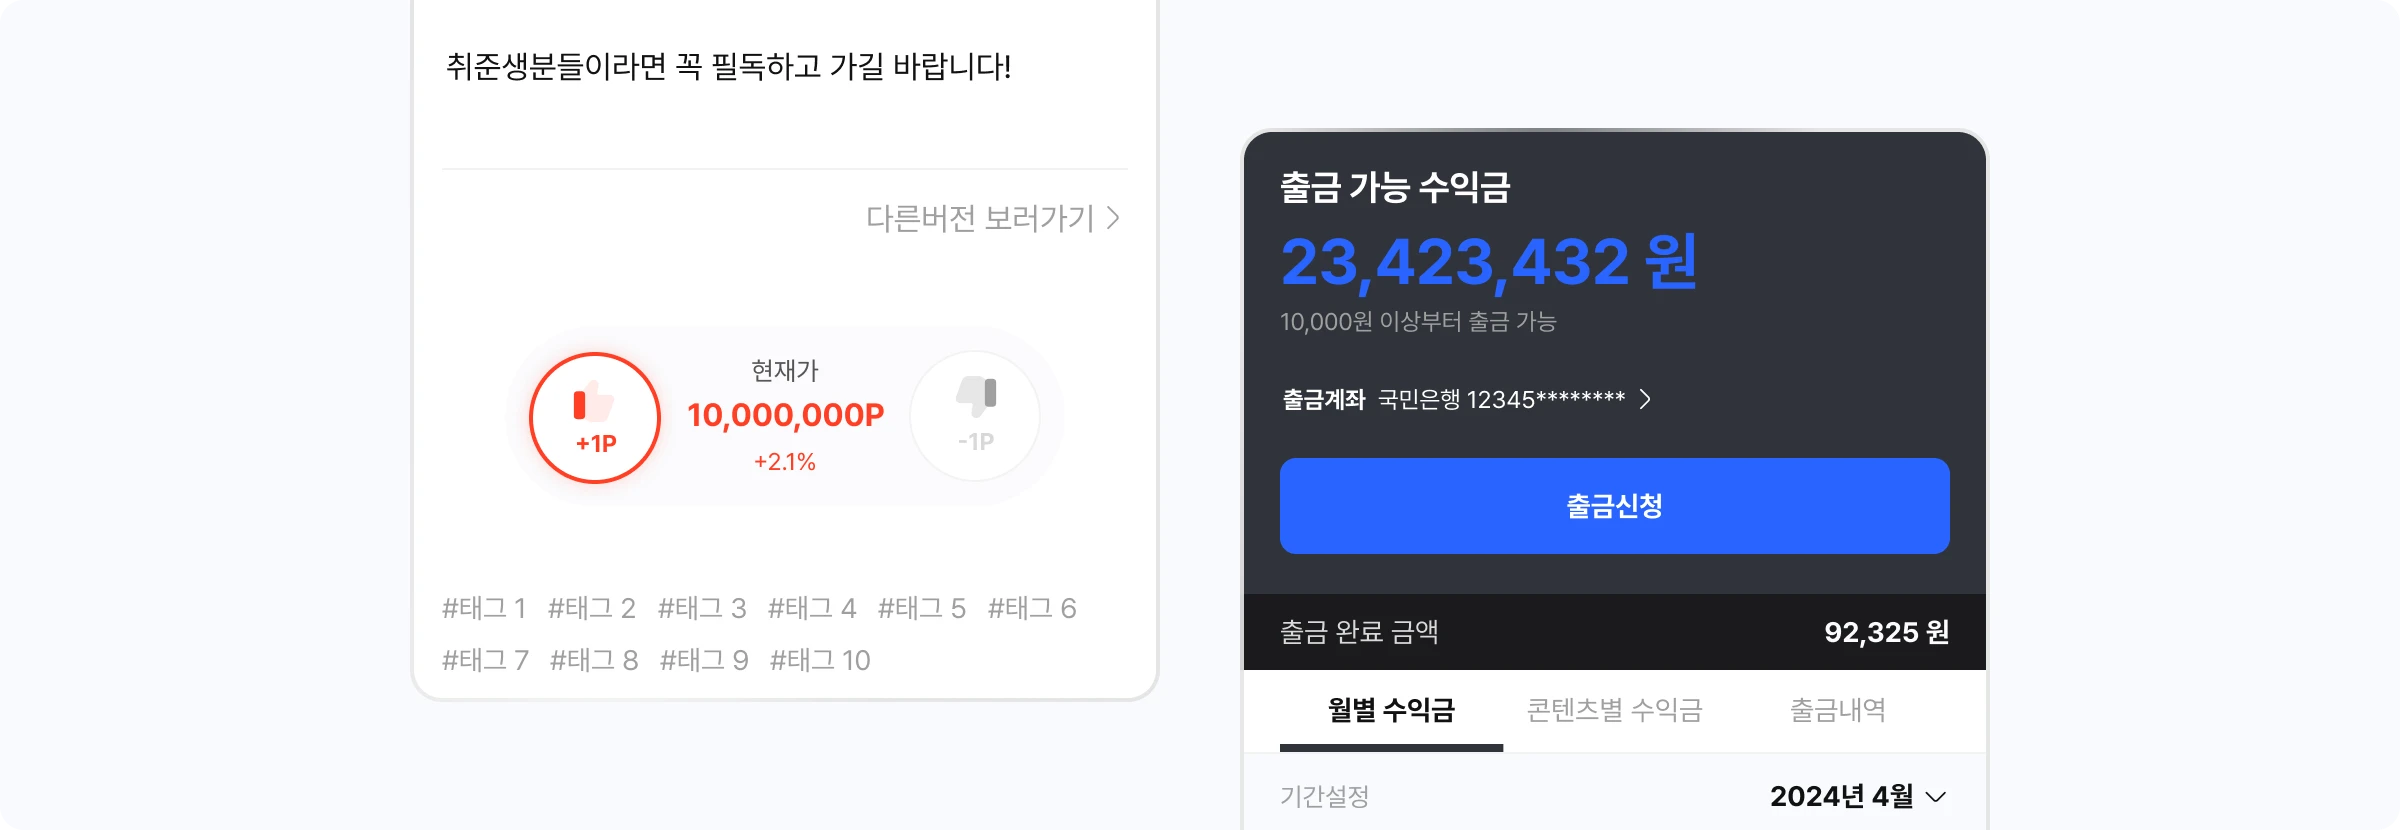
Task: Click the thumbs-up +1P vote button
Action: click(595, 418)
